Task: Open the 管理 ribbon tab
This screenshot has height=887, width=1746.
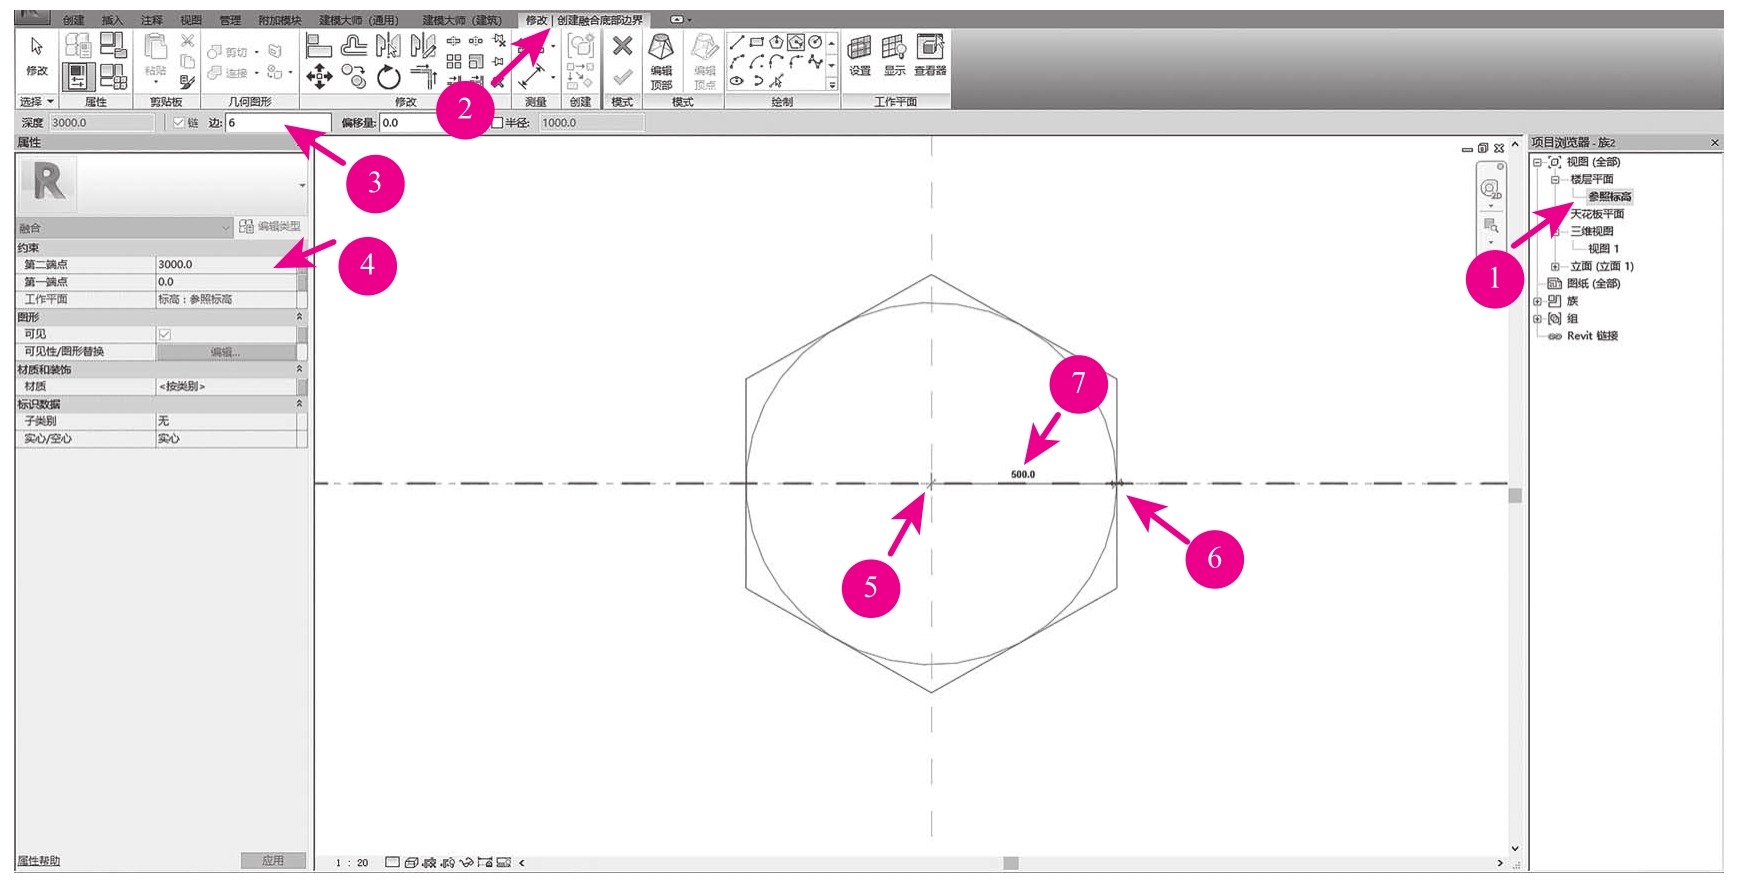Action: [x=230, y=20]
